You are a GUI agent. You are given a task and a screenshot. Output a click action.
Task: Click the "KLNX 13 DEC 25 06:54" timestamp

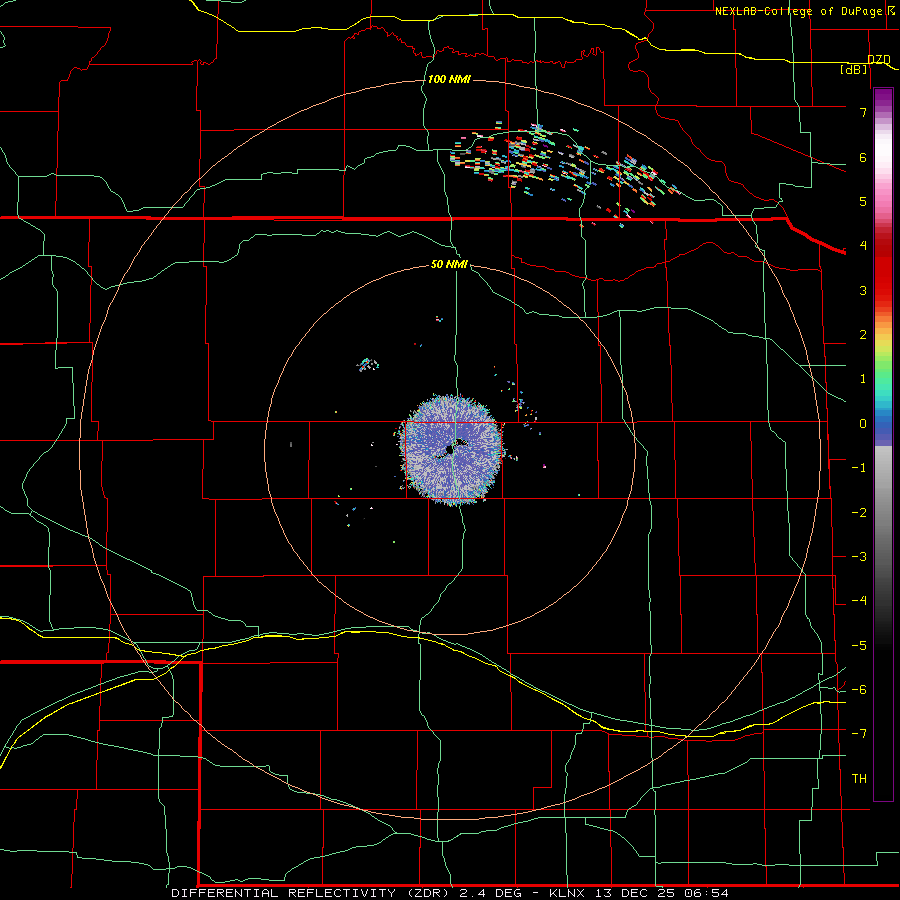638,893
